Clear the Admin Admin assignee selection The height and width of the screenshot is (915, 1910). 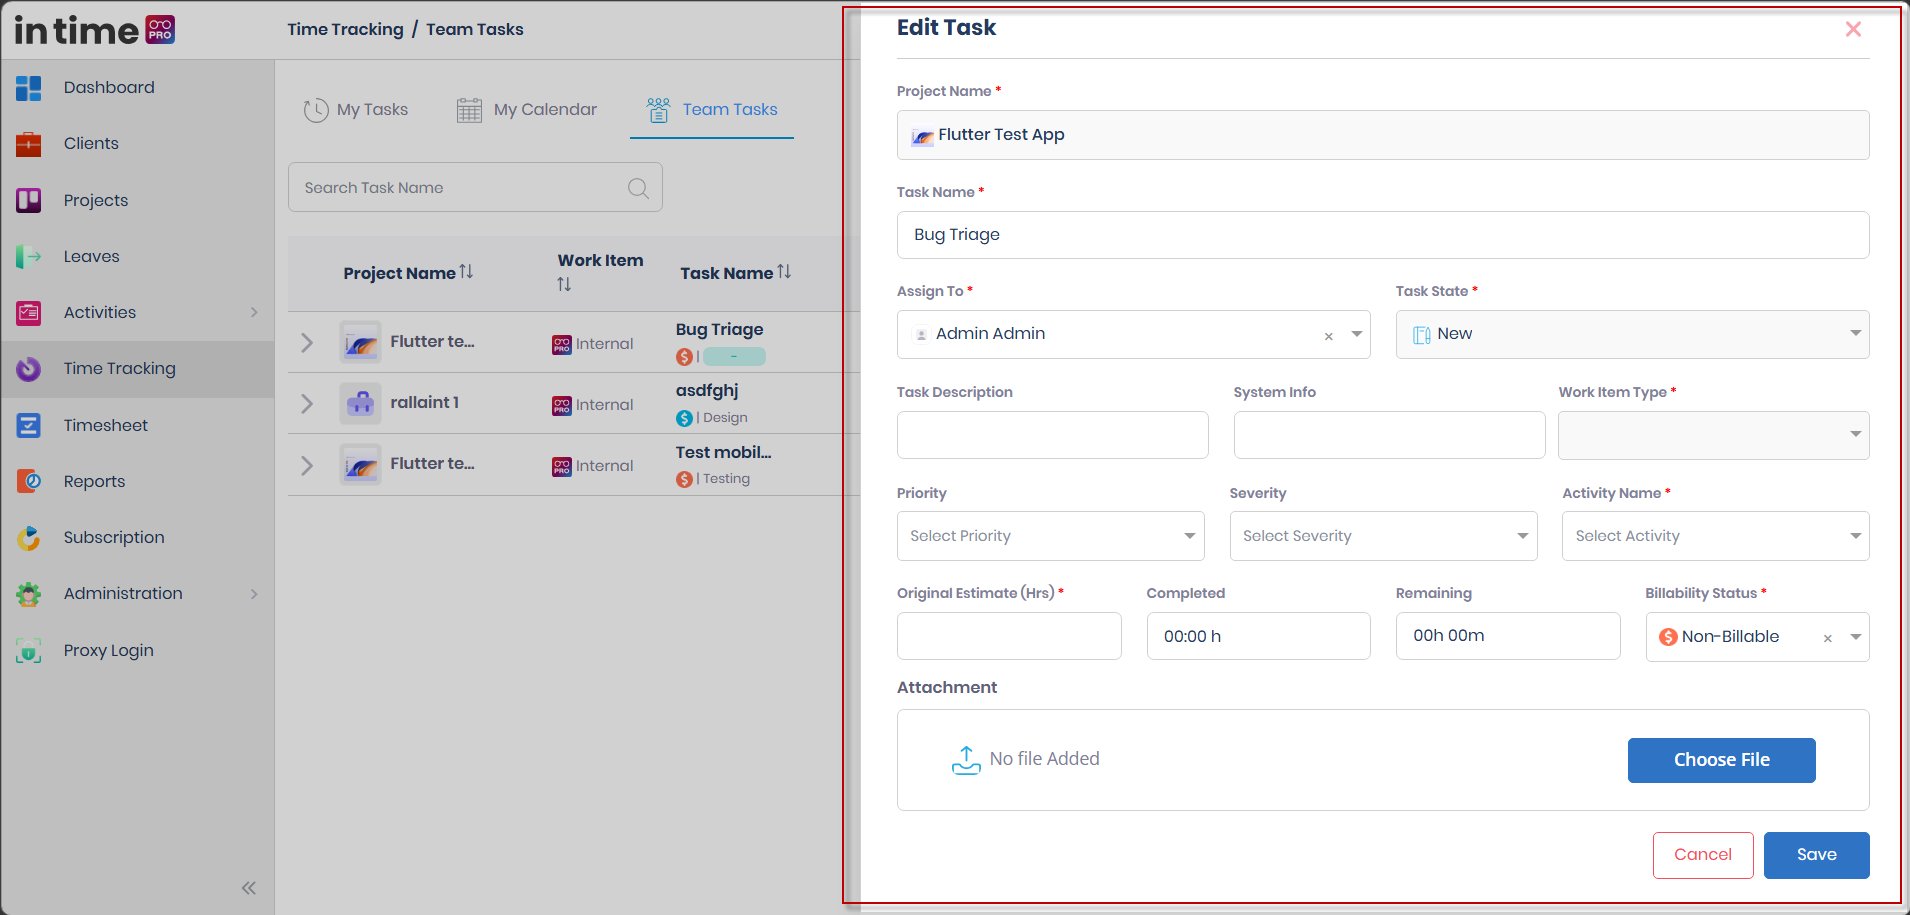[x=1329, y=336]
